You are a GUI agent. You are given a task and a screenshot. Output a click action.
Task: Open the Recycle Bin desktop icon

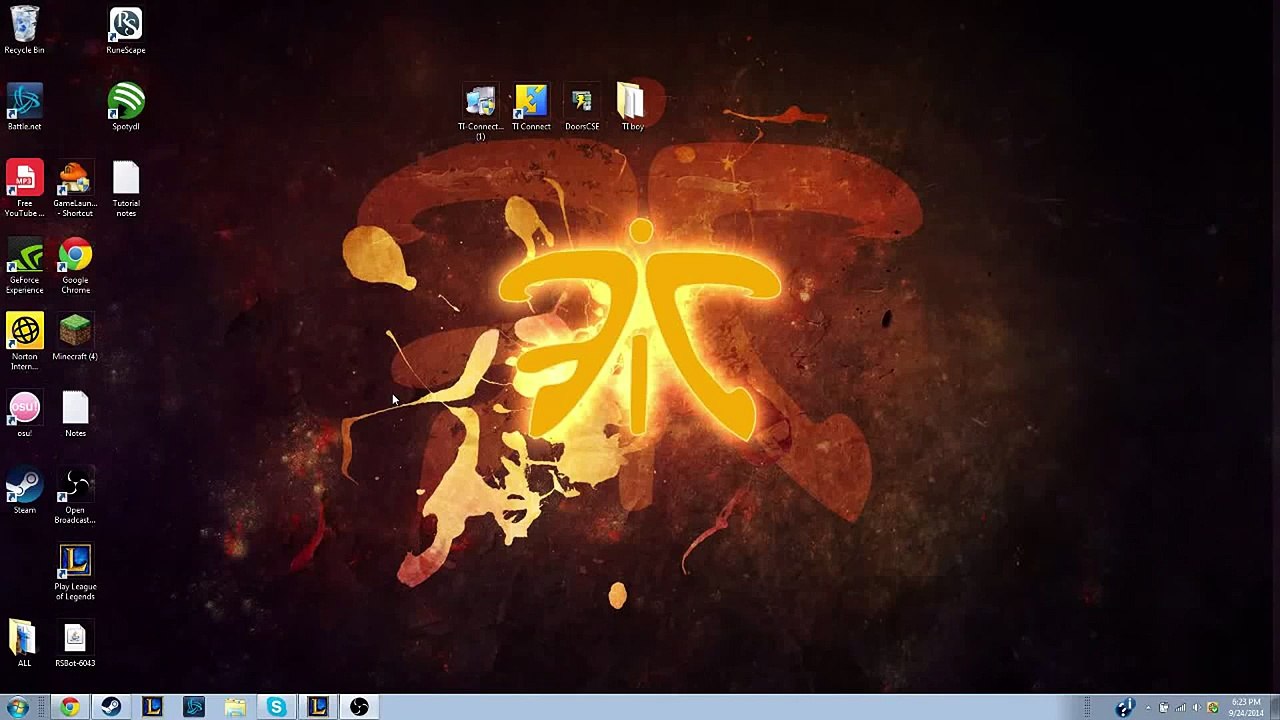tap(24, 31)
